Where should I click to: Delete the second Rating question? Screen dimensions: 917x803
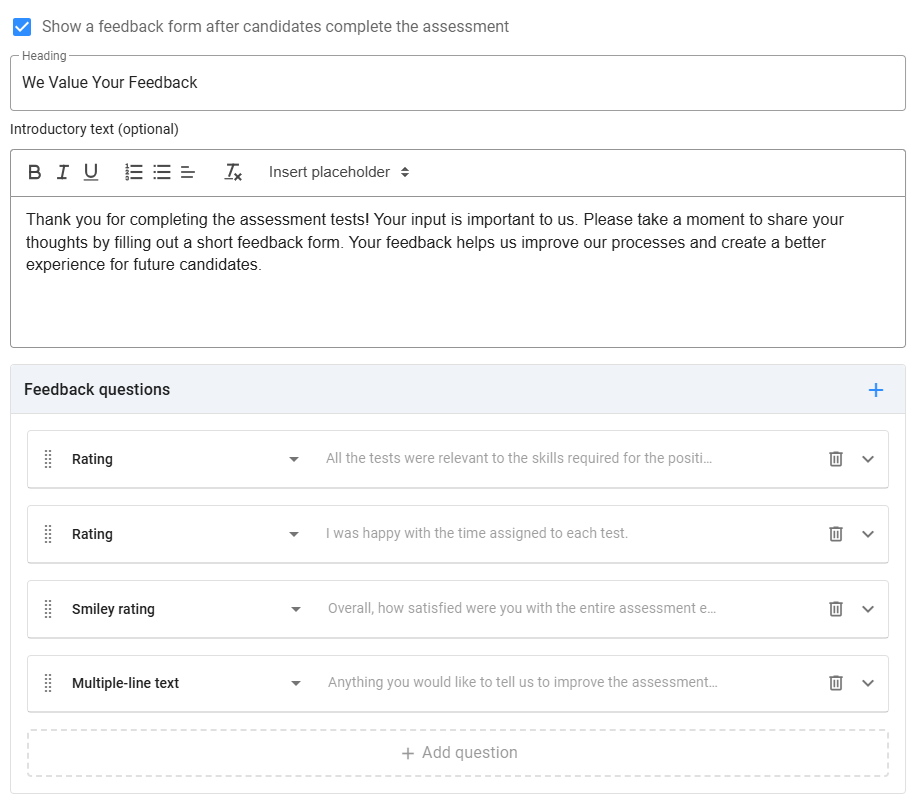click(836, 533)
